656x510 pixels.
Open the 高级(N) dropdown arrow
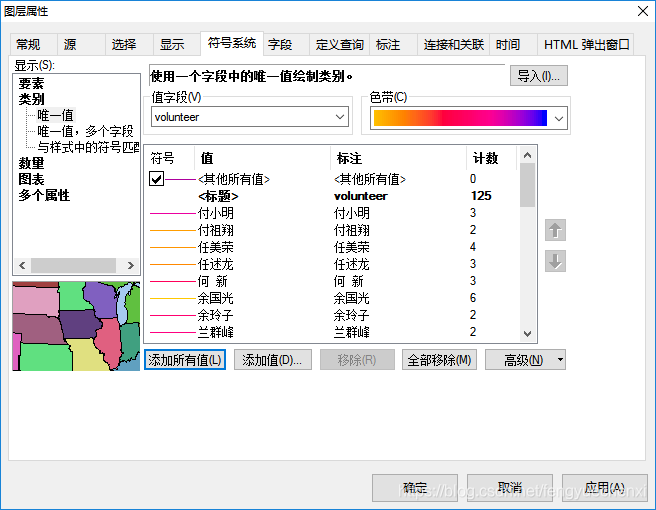(x=560, y=360)
